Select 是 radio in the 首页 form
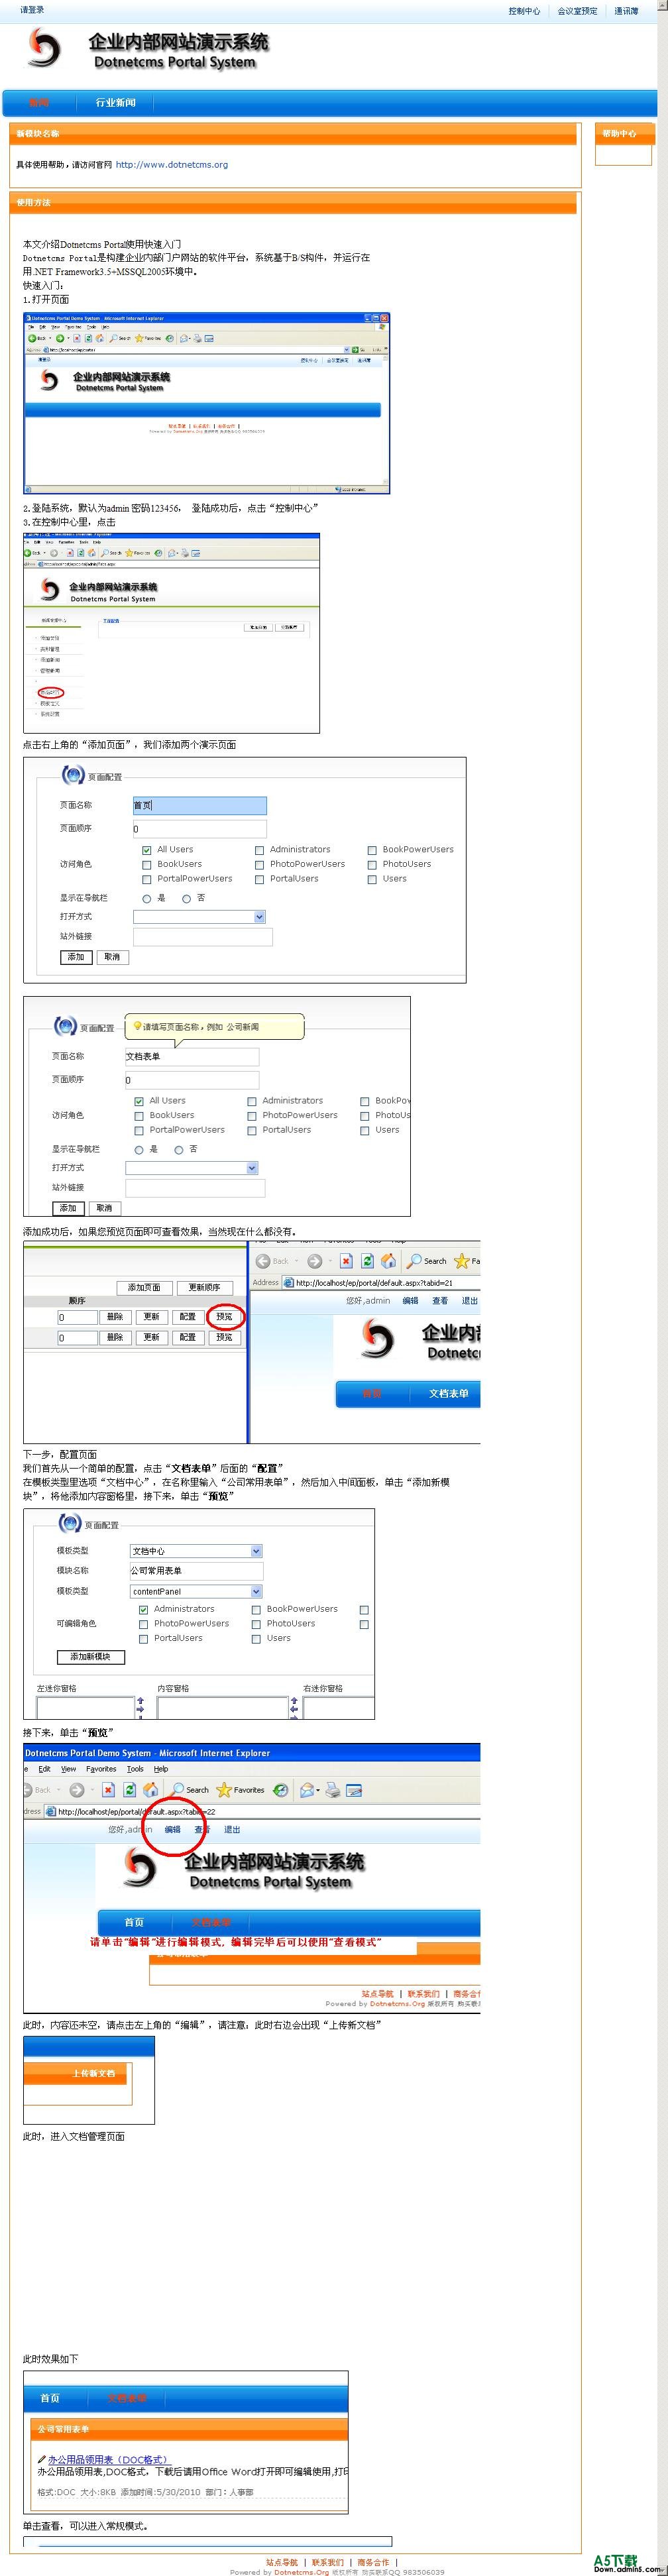The height and width of the screenshot is (2576, 668). click(147, 899)
